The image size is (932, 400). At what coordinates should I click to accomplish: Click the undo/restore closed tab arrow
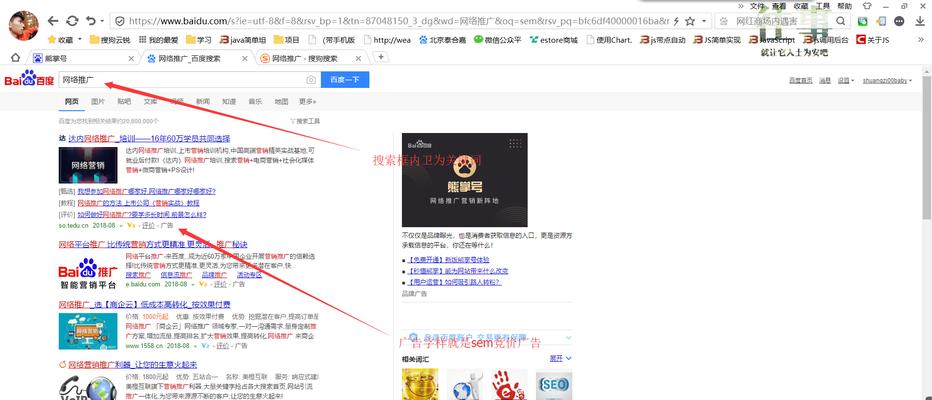[x=90, y=21]
